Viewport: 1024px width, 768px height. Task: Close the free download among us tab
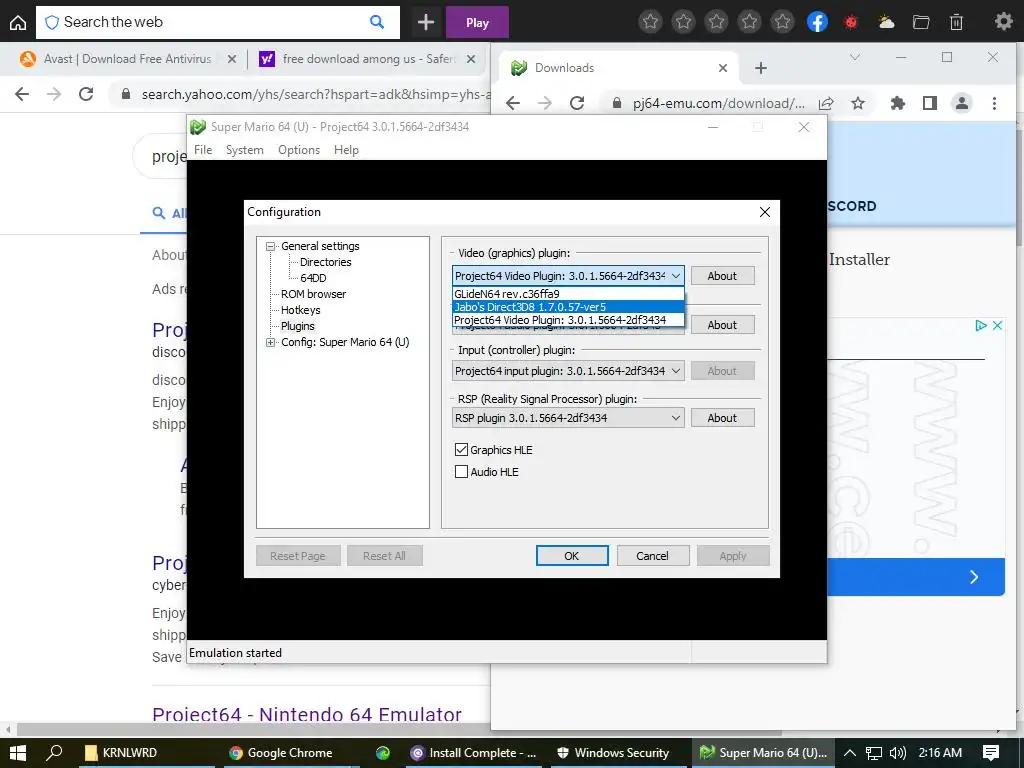(x=471, y=59)
